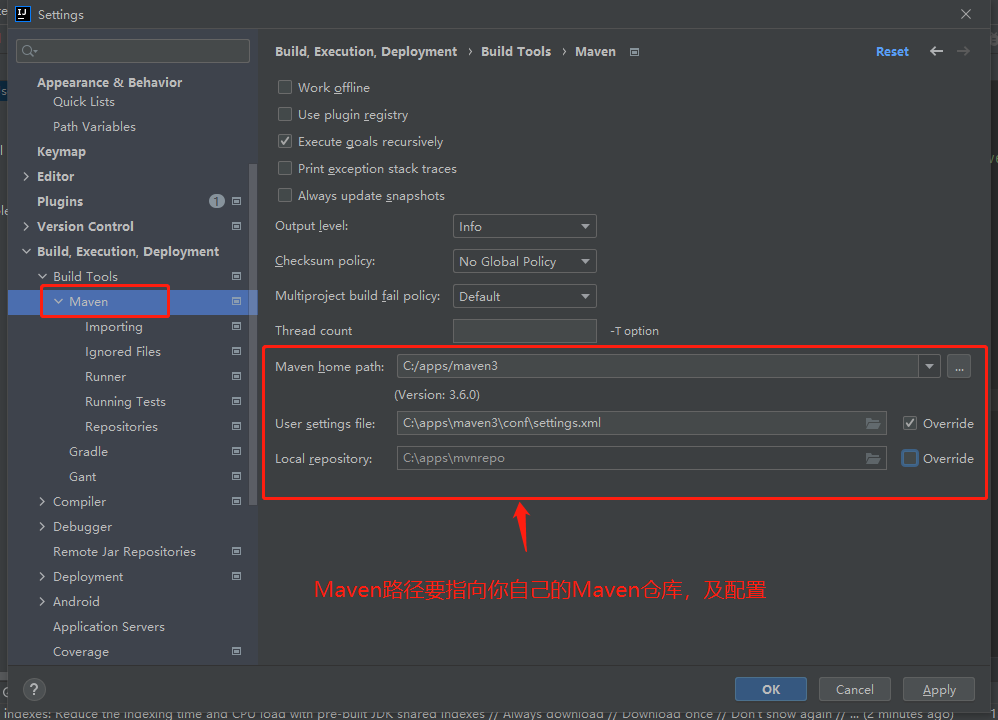Click the project-level icon beside Runner
The height and width of the screenshot is (720, 998).
(x=236, y=376)
